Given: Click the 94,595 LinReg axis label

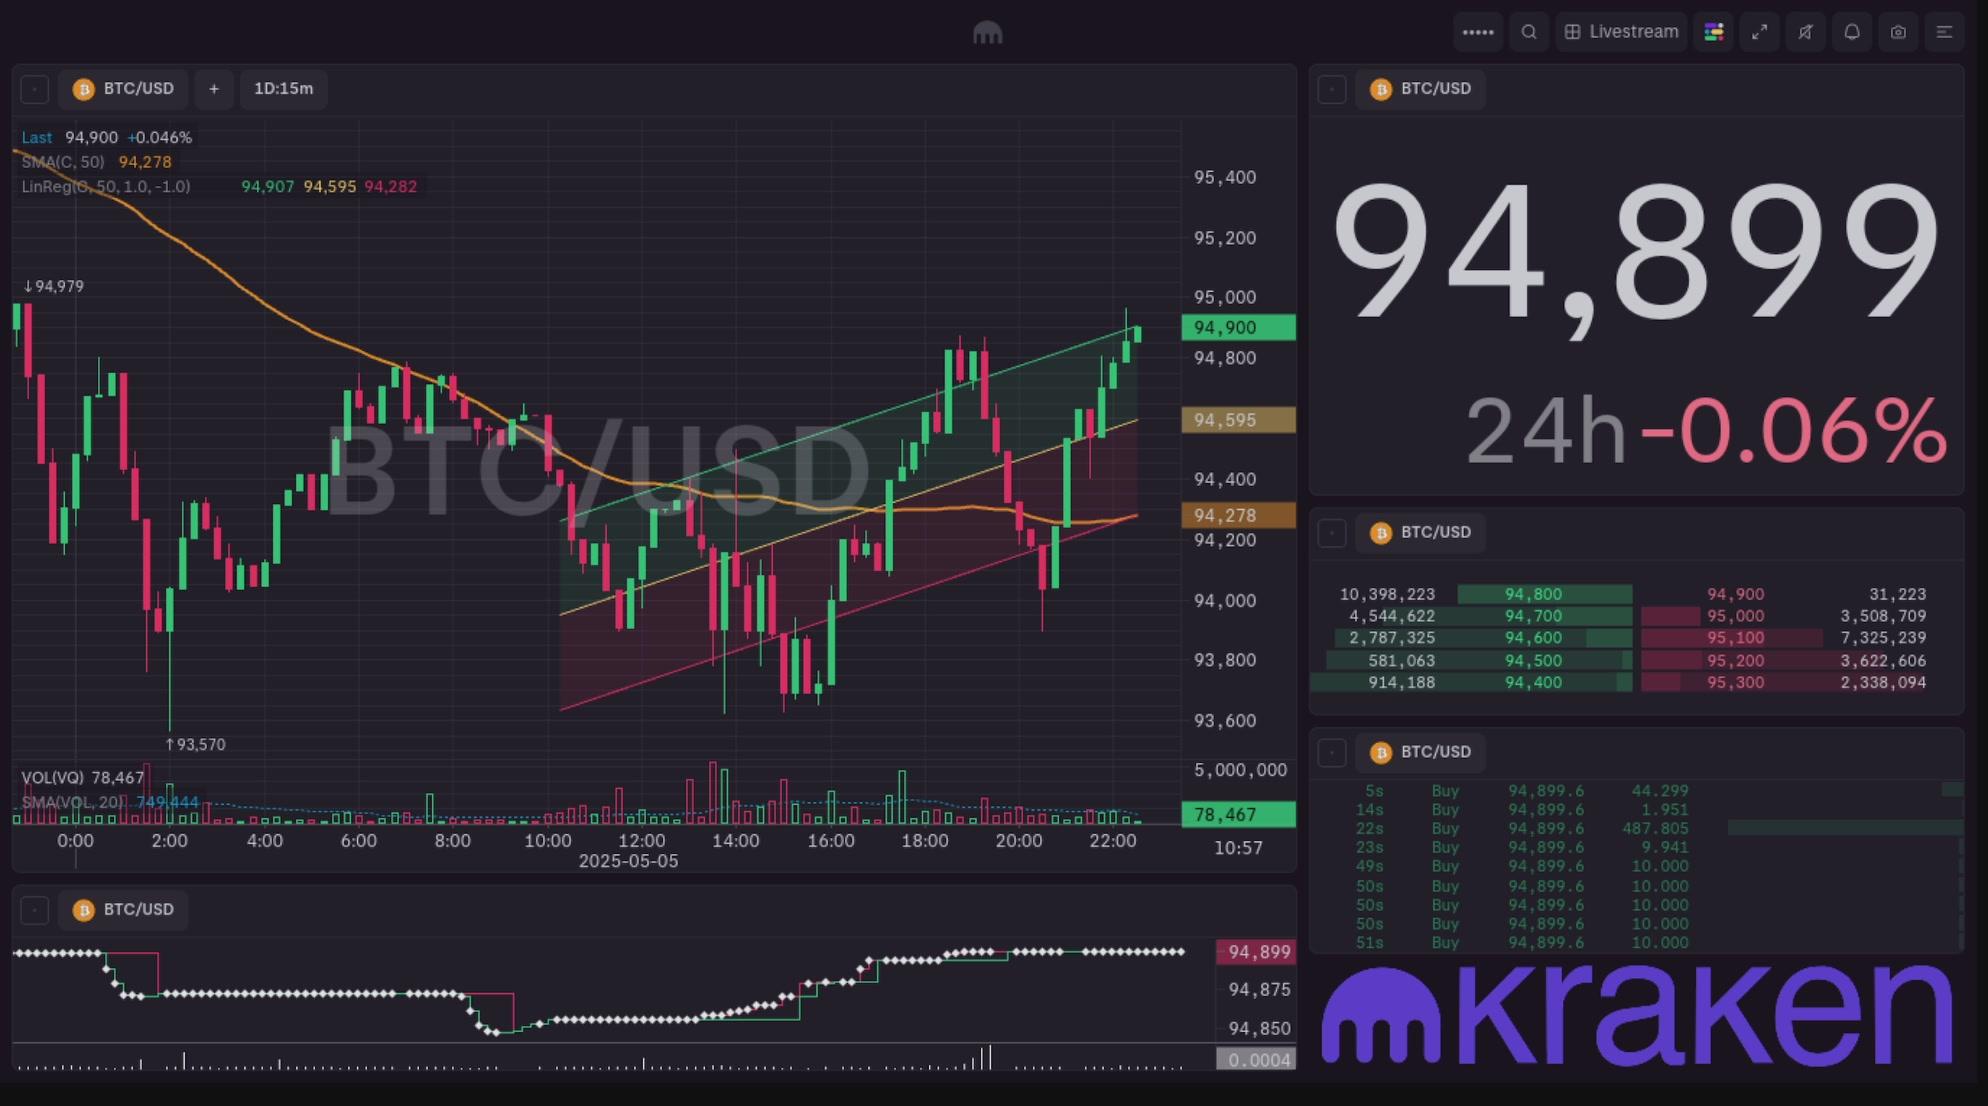Looking at the screenshot, I should (1238, 420).
